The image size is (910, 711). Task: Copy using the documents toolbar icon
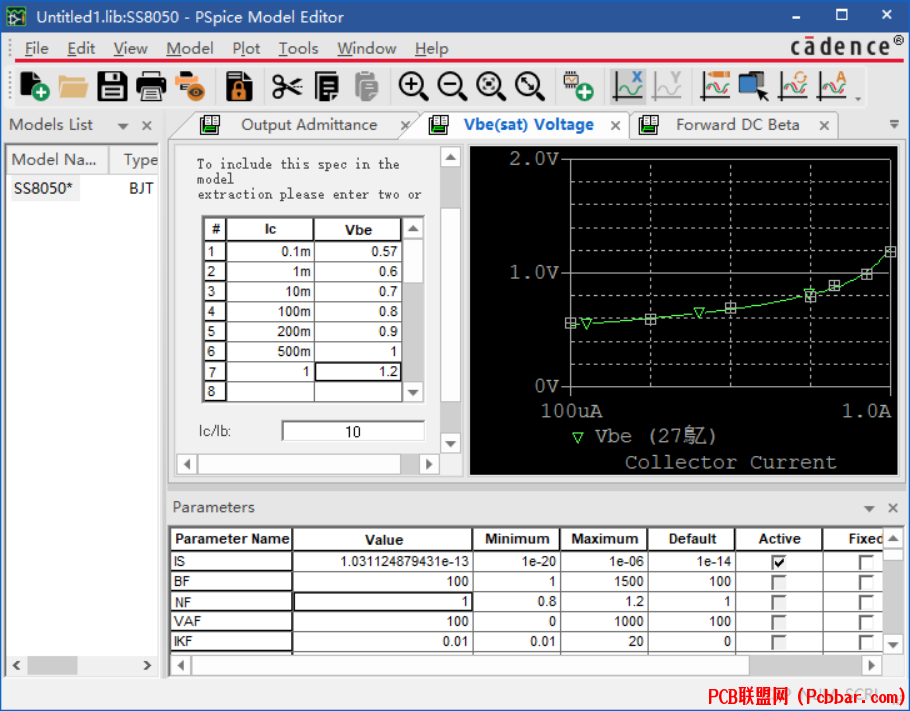327,86
